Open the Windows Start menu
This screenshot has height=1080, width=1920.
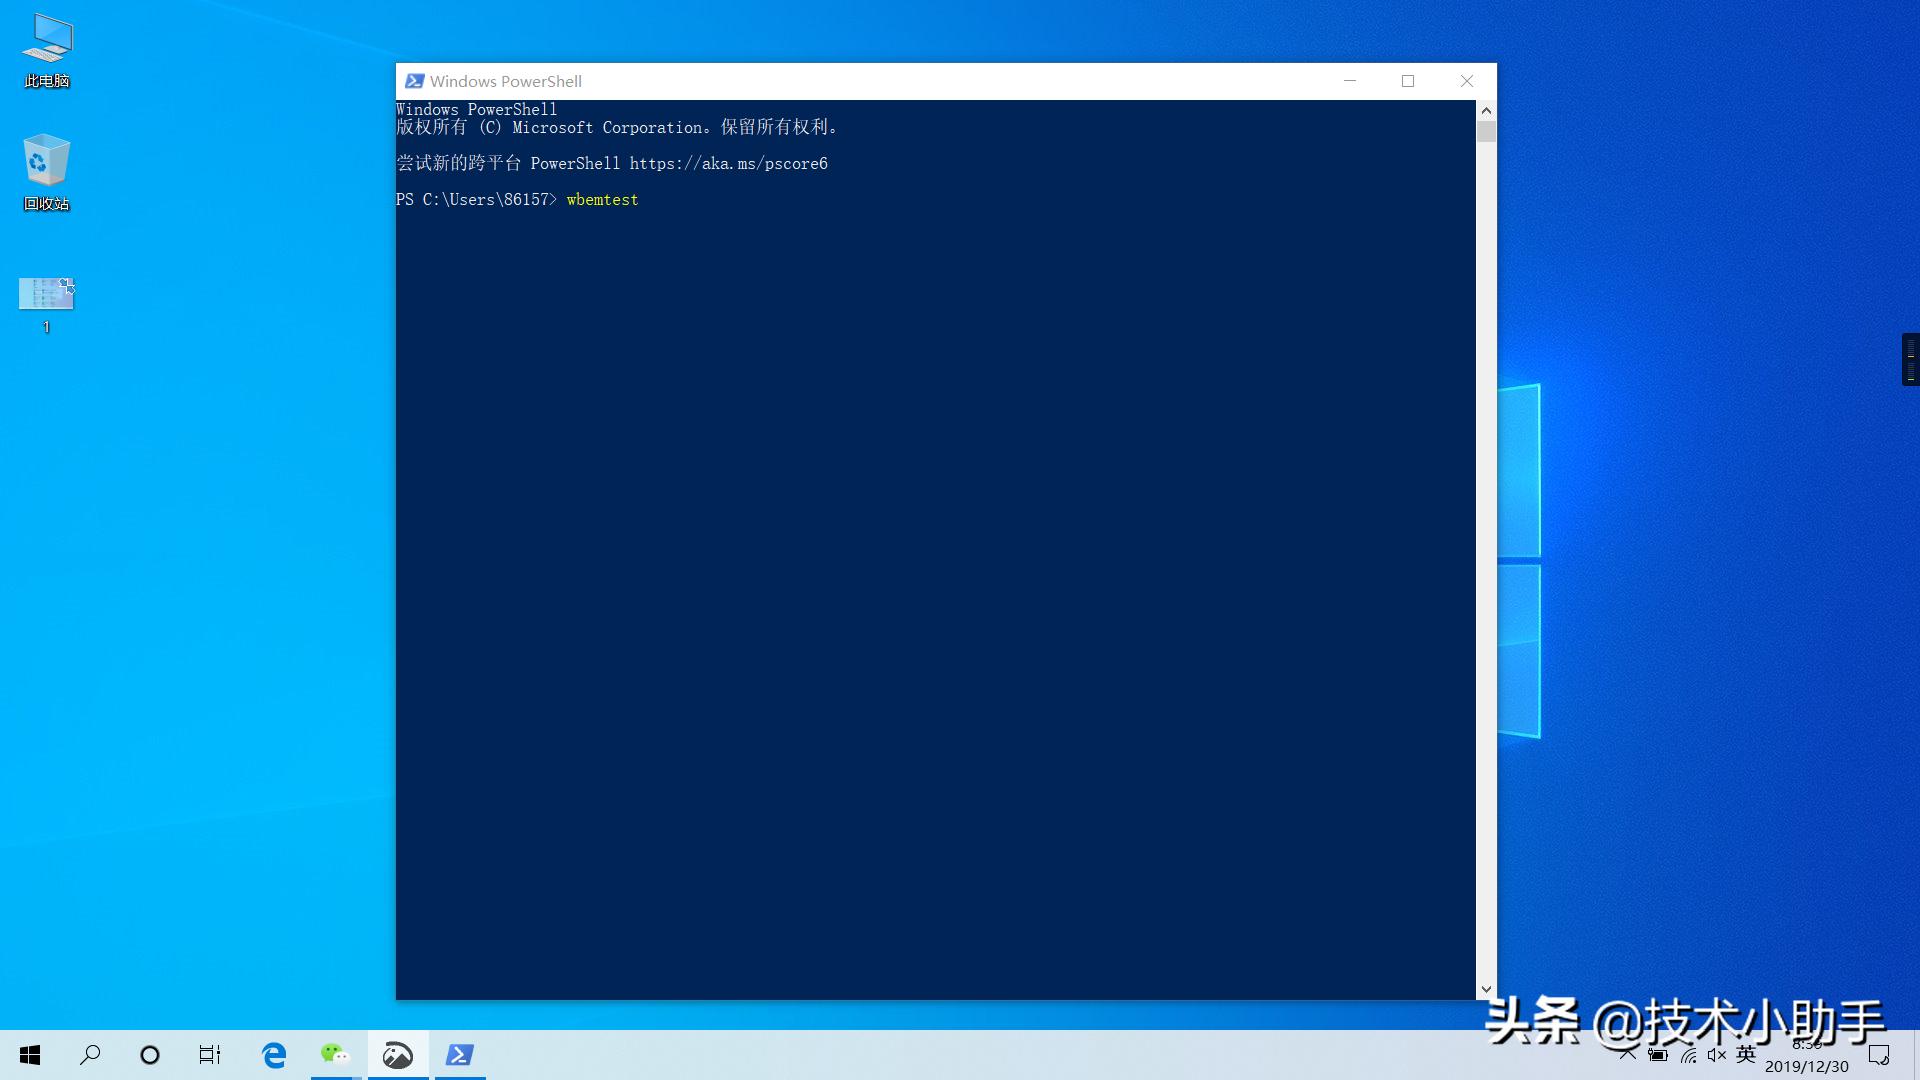(x=30, y=1055)
